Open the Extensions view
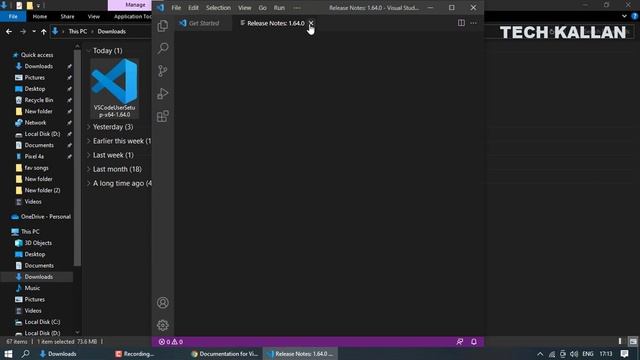The height and width of the screenshot is (360, 640). point(162,116)
